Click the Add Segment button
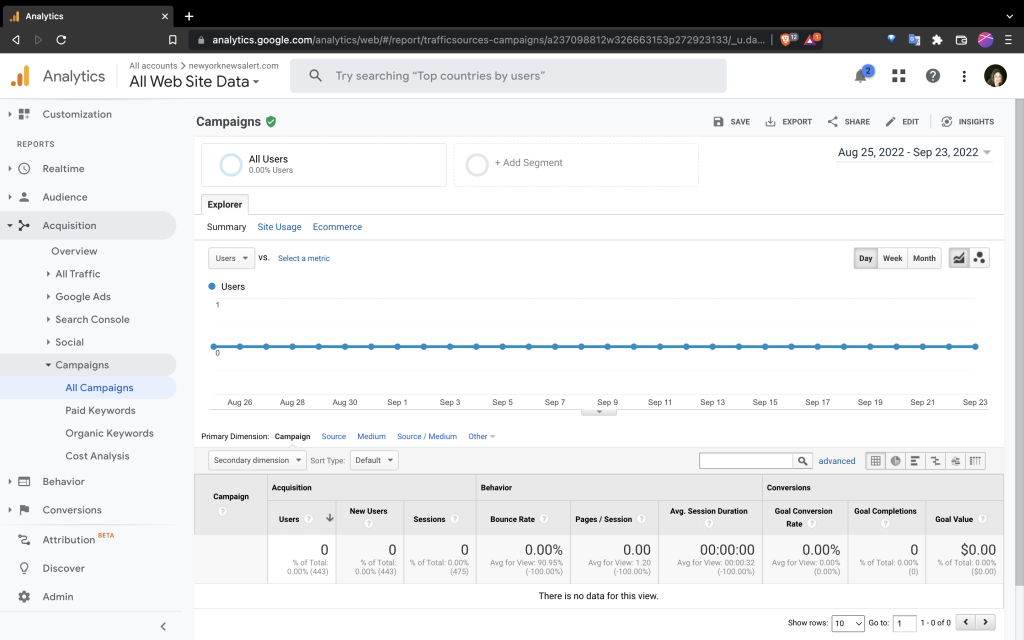Screen dimensions: 1024x640 coord(528,163)
